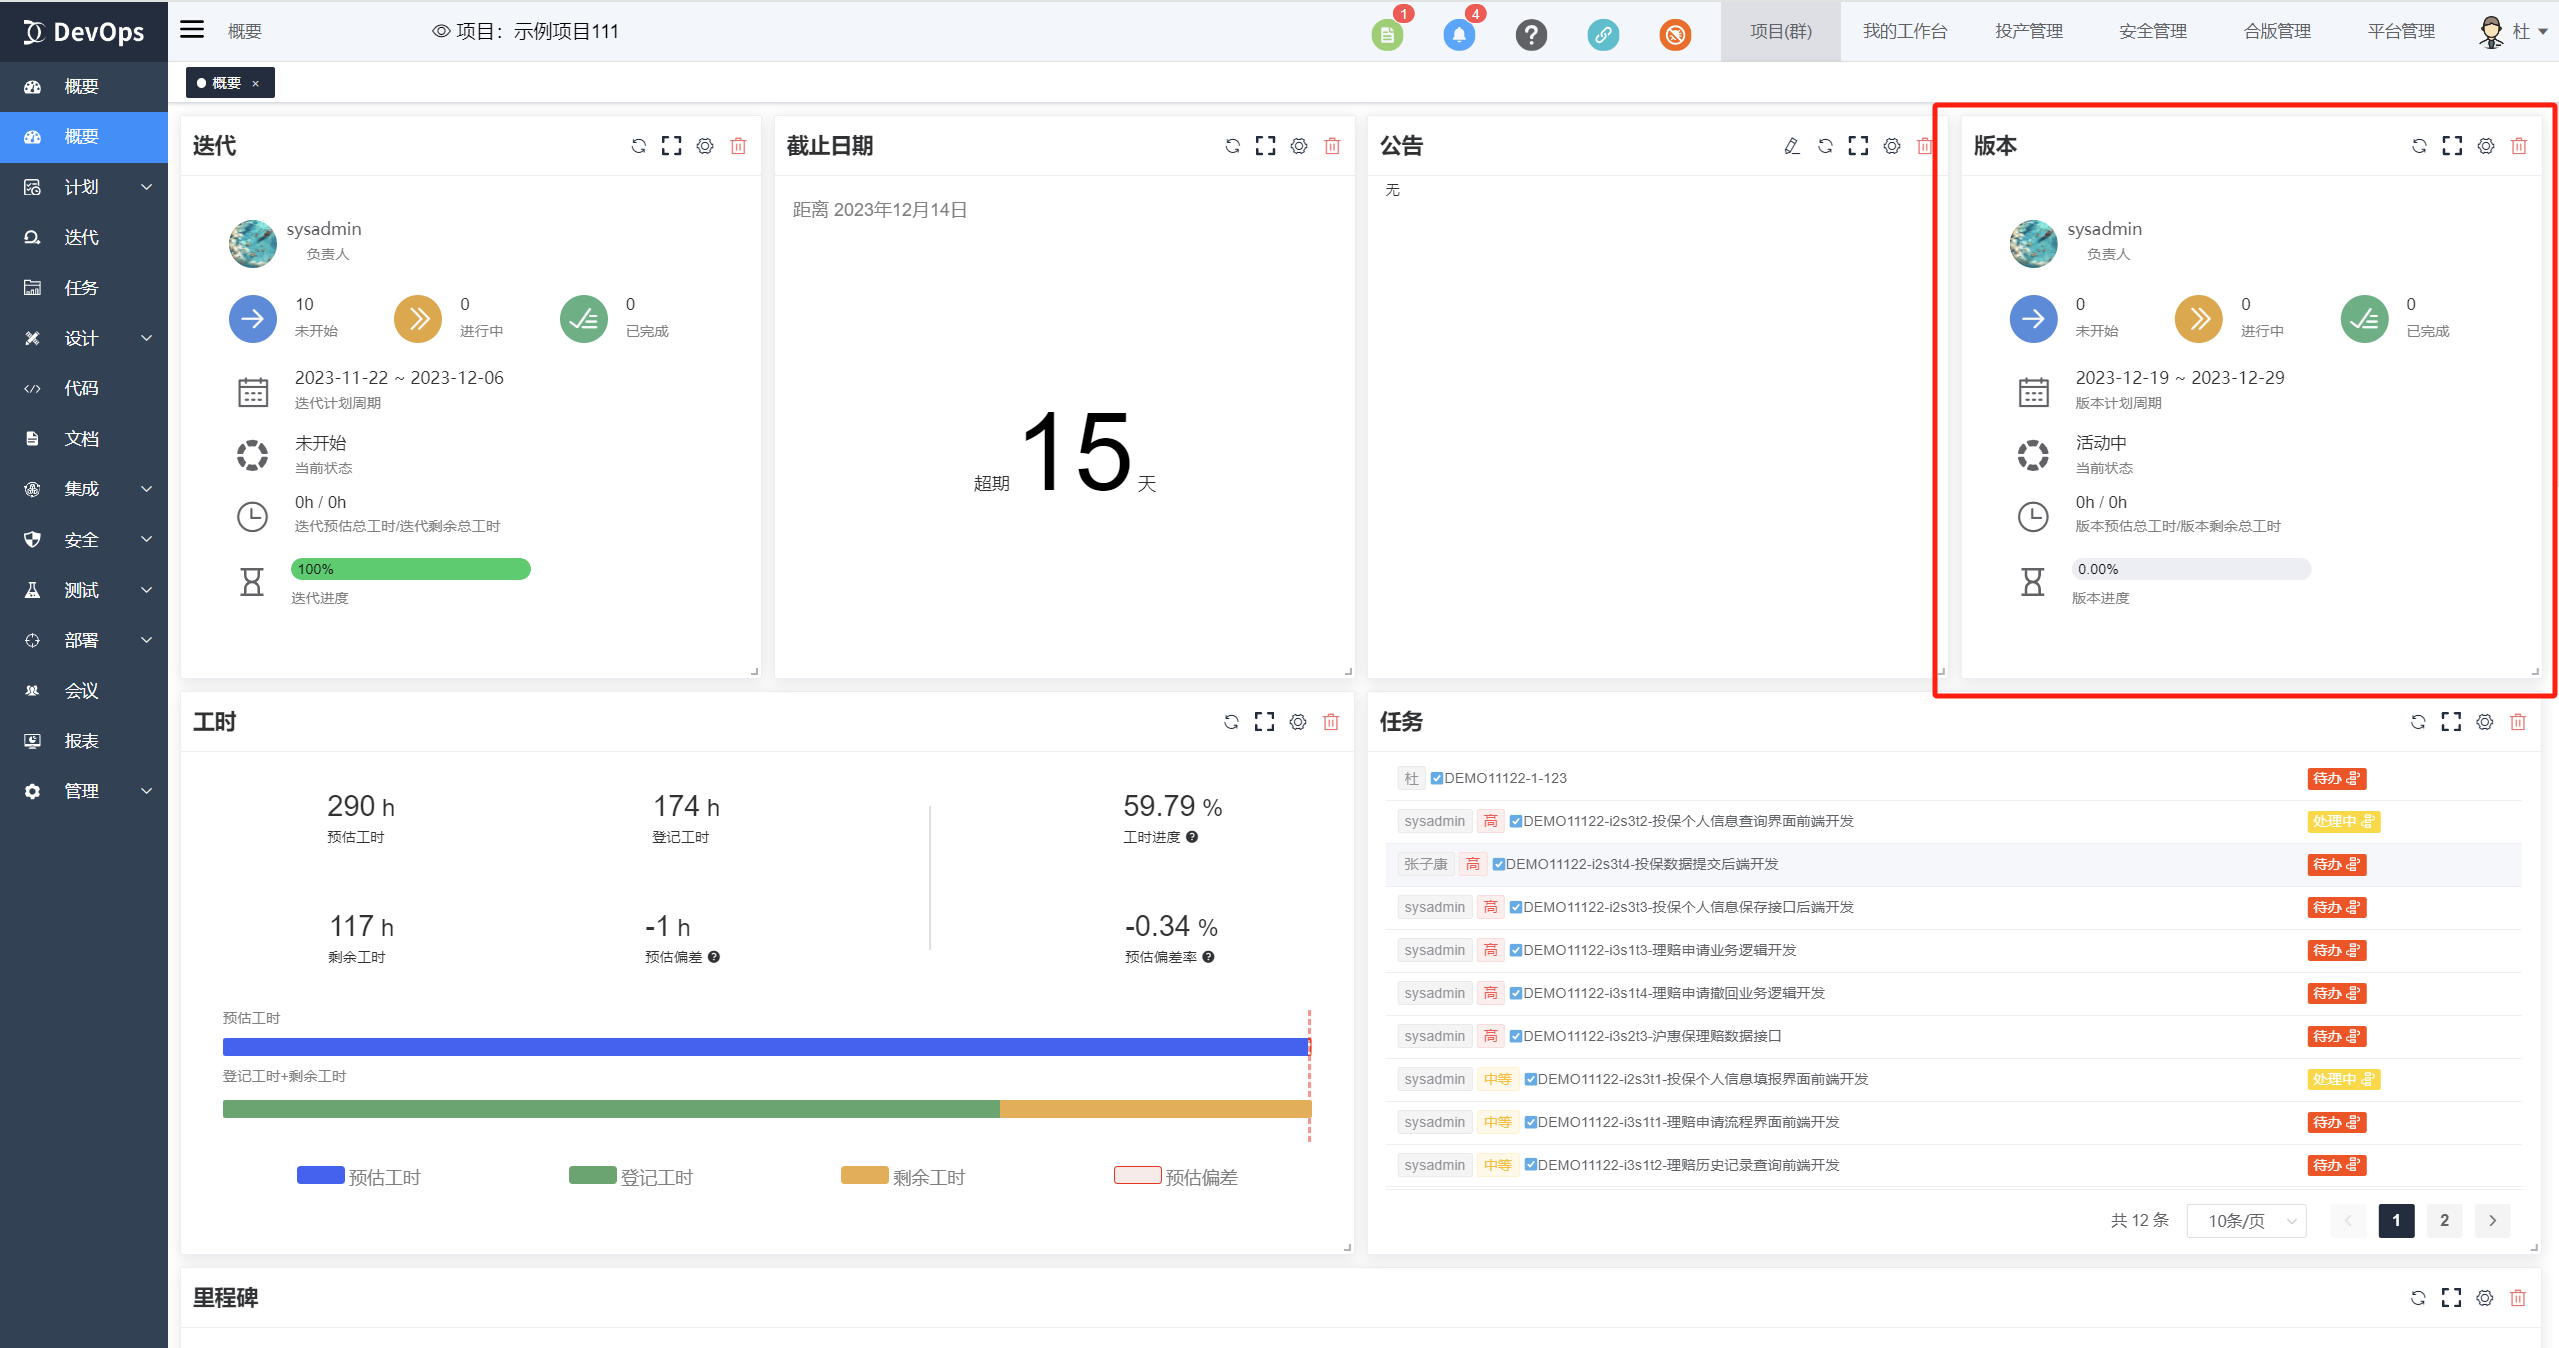2559x1348 pixels.
Task: Toggle checkbox of task 沪惠保理赔数据接口
Action: click(x=1515, y=1036)
